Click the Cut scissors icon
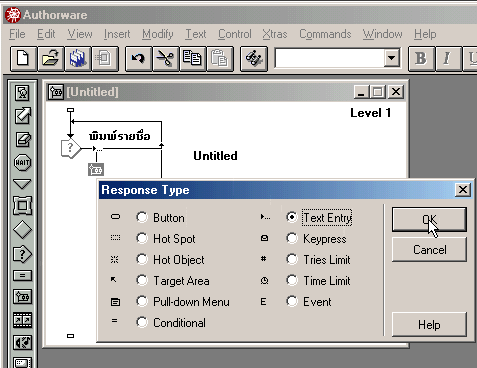The image size is (477, 368). pos(165,59)
